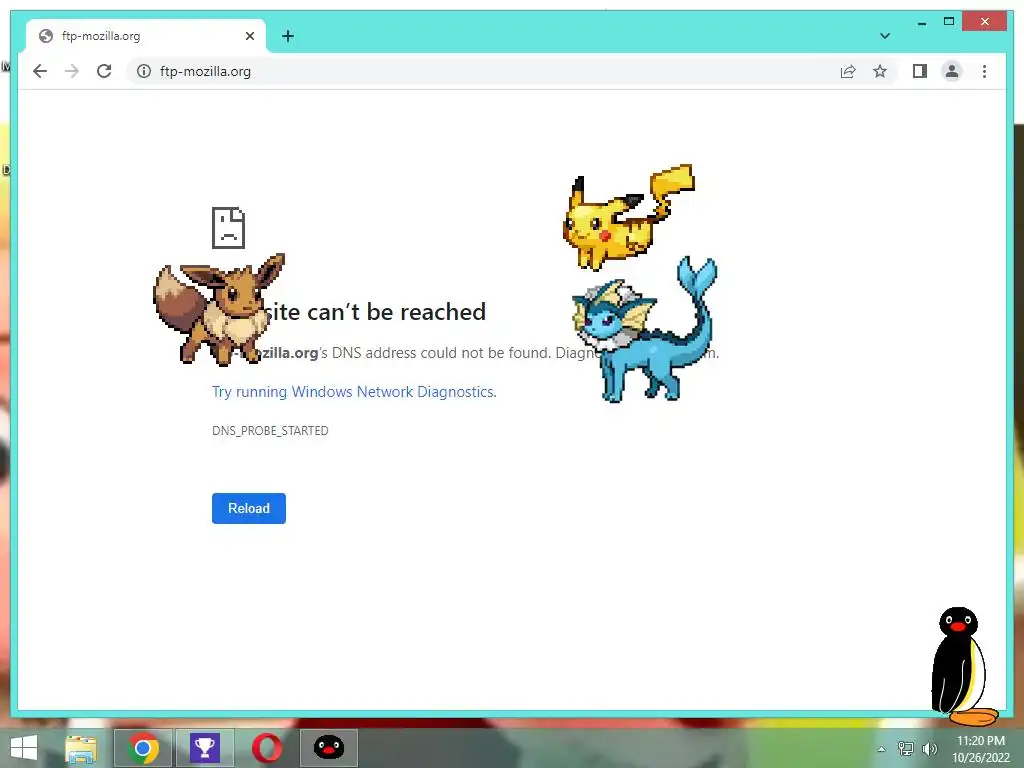Open the Pingu app taskbar icon
This screenshot has width=1024, height=768.
(328, 748)
